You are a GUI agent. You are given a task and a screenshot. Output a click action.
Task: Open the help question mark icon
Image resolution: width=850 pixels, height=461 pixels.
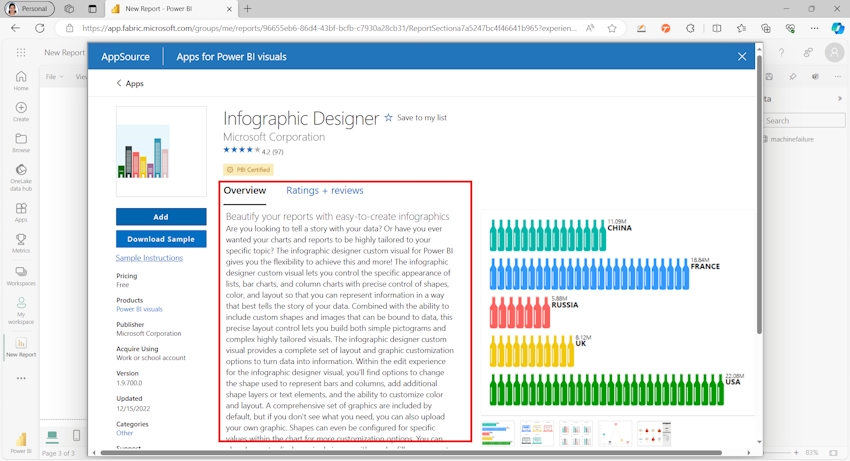[781, 52]
